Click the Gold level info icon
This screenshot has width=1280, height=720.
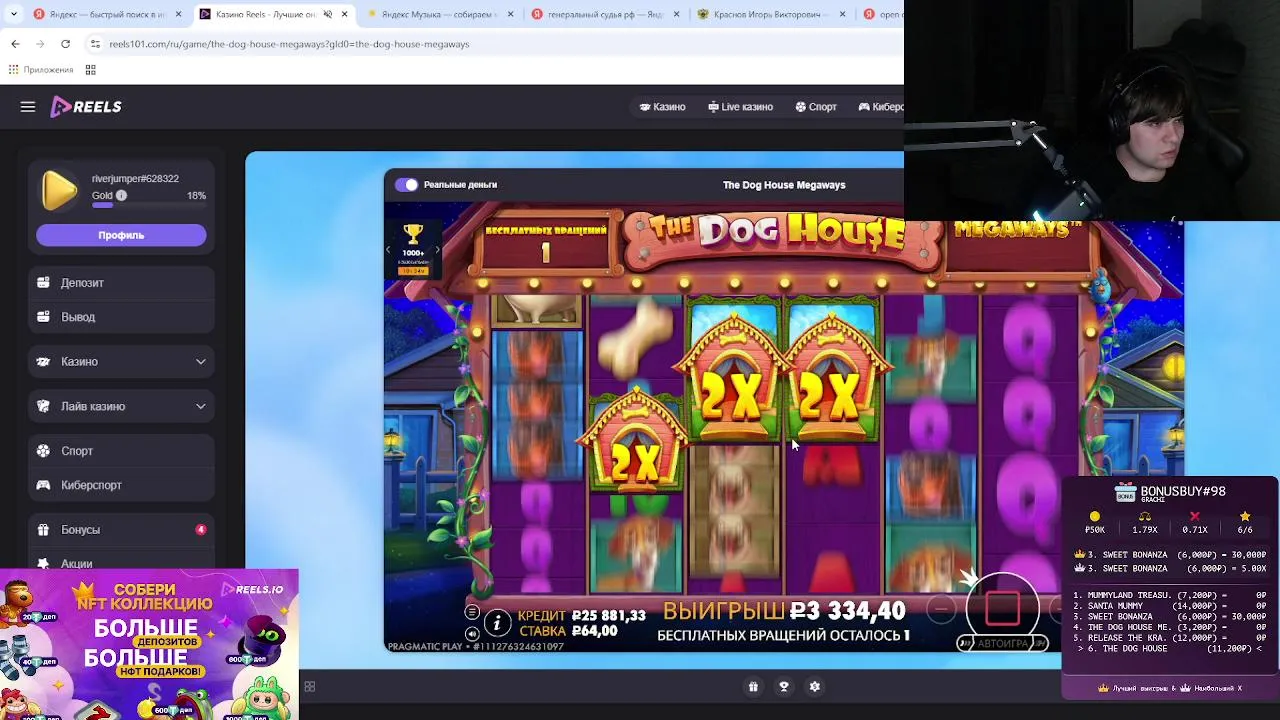pyautogui.click(x=121, y=196)
